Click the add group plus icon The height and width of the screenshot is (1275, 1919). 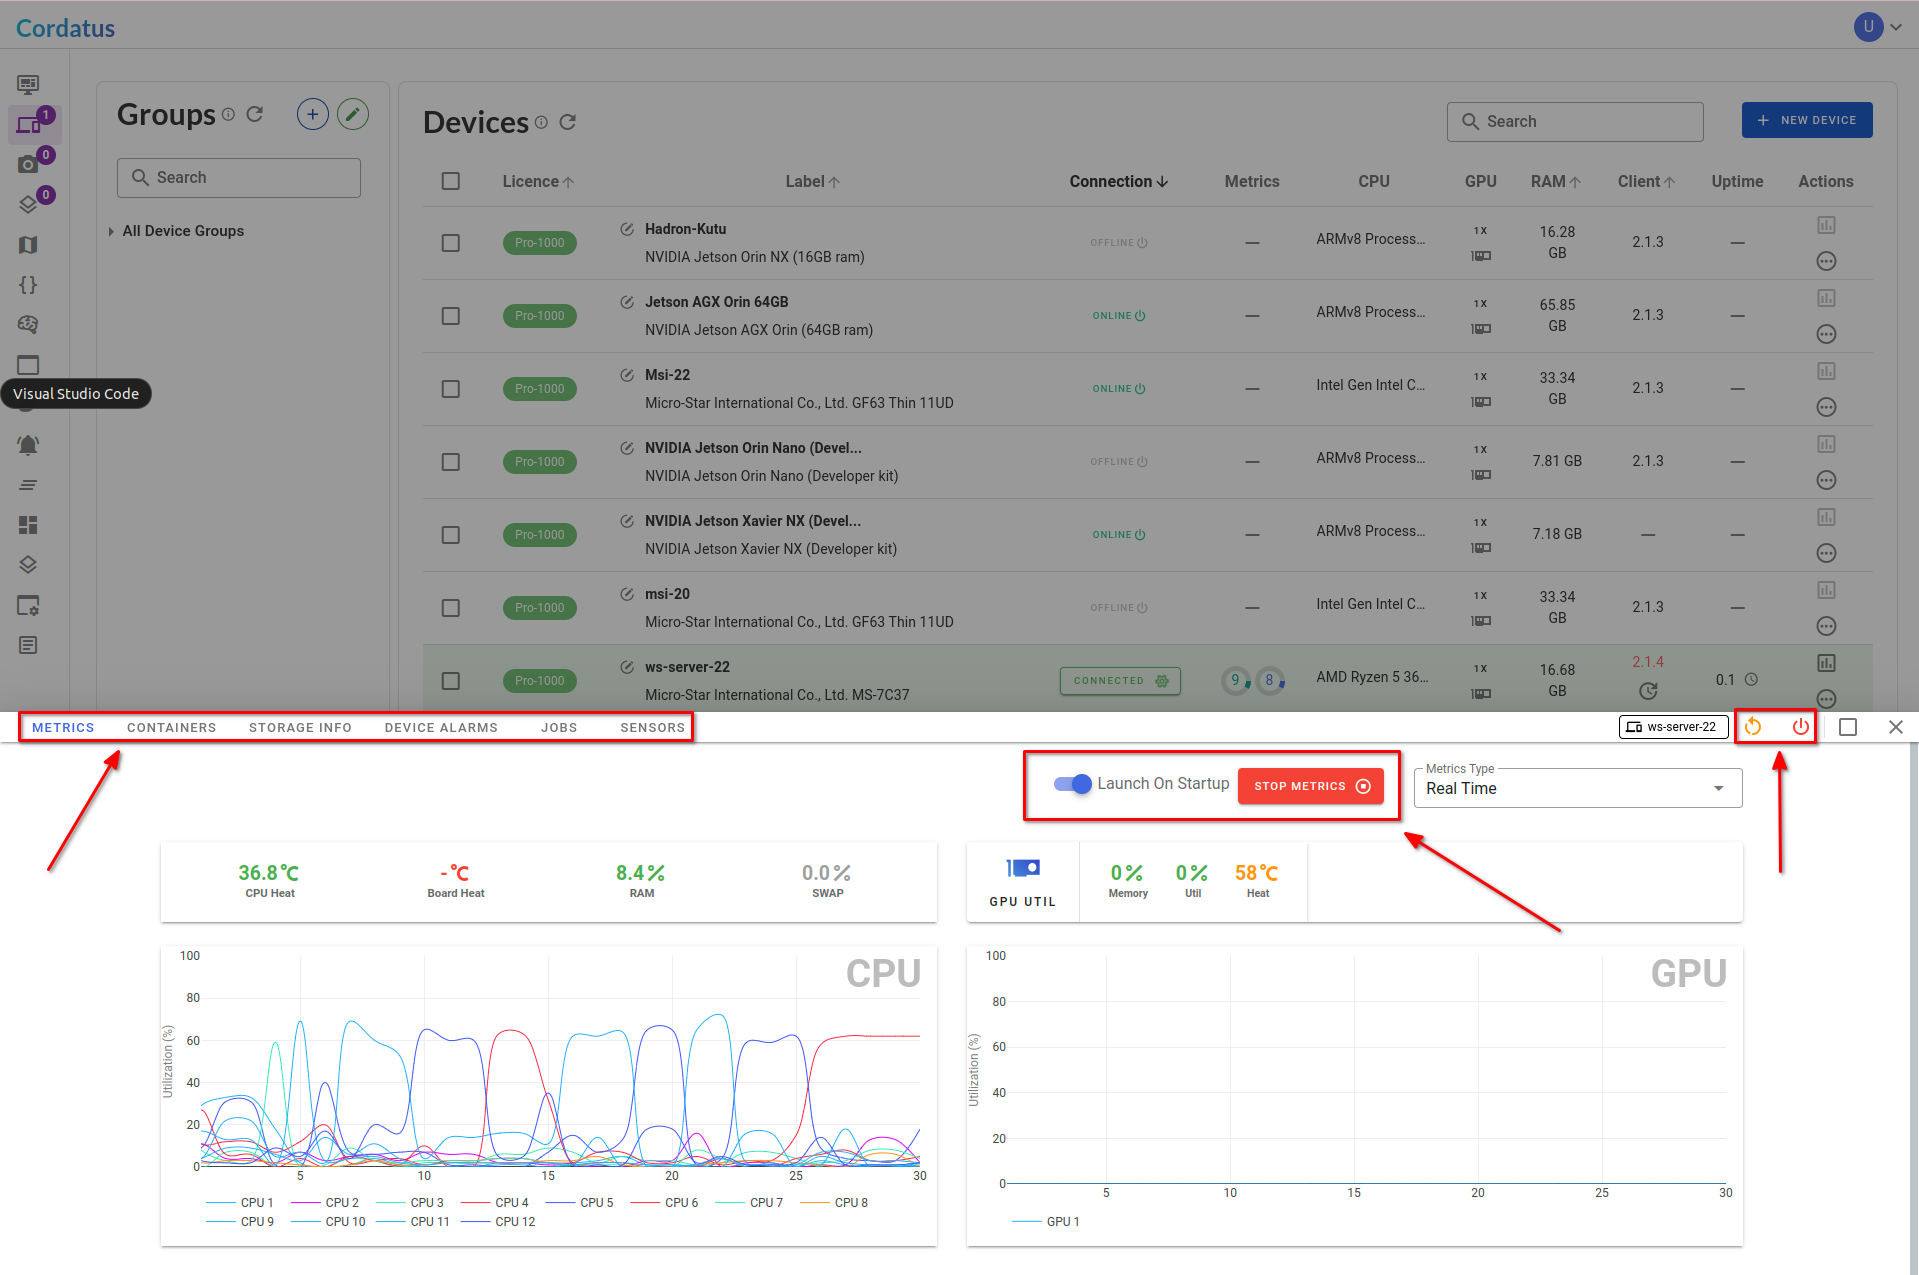(x=313, y=115)
